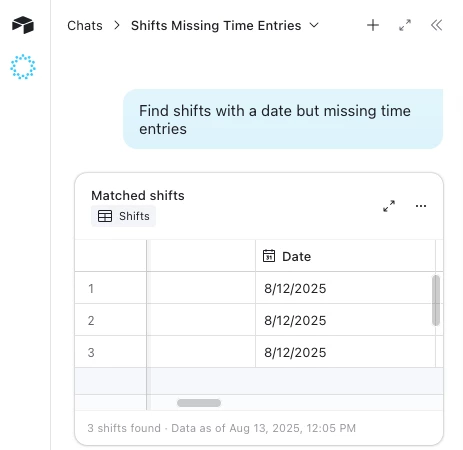Go back to Chats in the breadcrumb
This screenshot has height=450, width=463.
(x=85, y=26)
